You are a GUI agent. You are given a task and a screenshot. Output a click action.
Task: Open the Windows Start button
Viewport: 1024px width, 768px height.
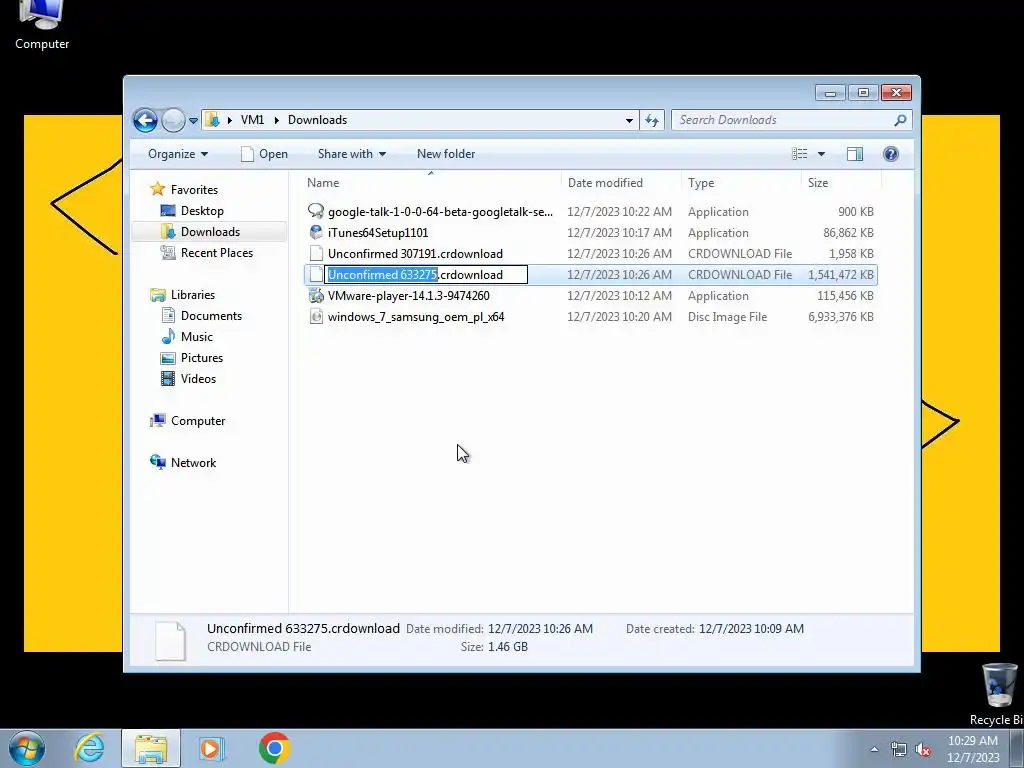tap(27, 748)
